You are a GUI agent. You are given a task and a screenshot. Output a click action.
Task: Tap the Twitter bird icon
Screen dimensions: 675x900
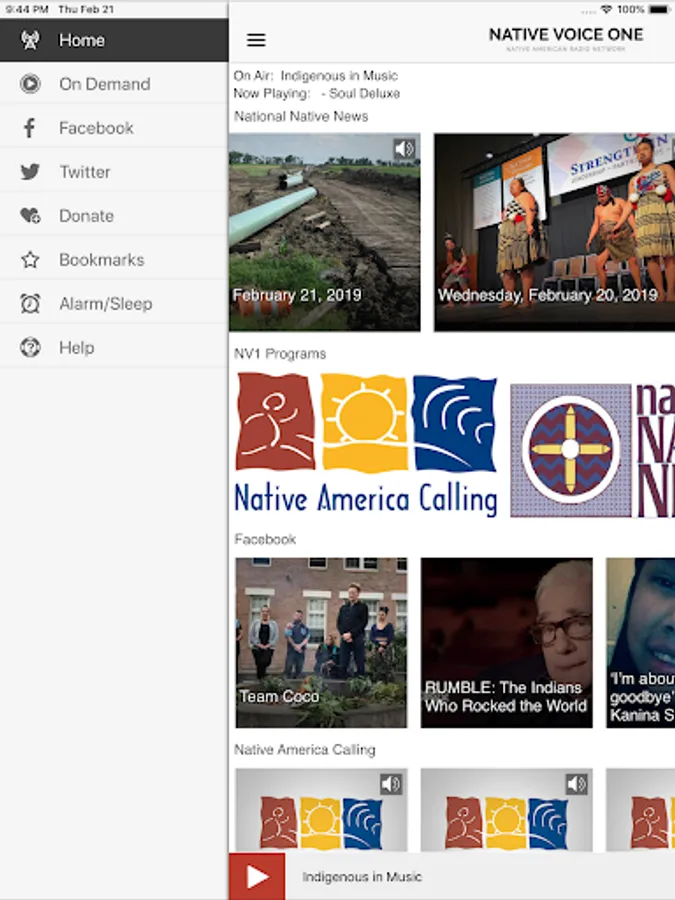tap(30, 172)
